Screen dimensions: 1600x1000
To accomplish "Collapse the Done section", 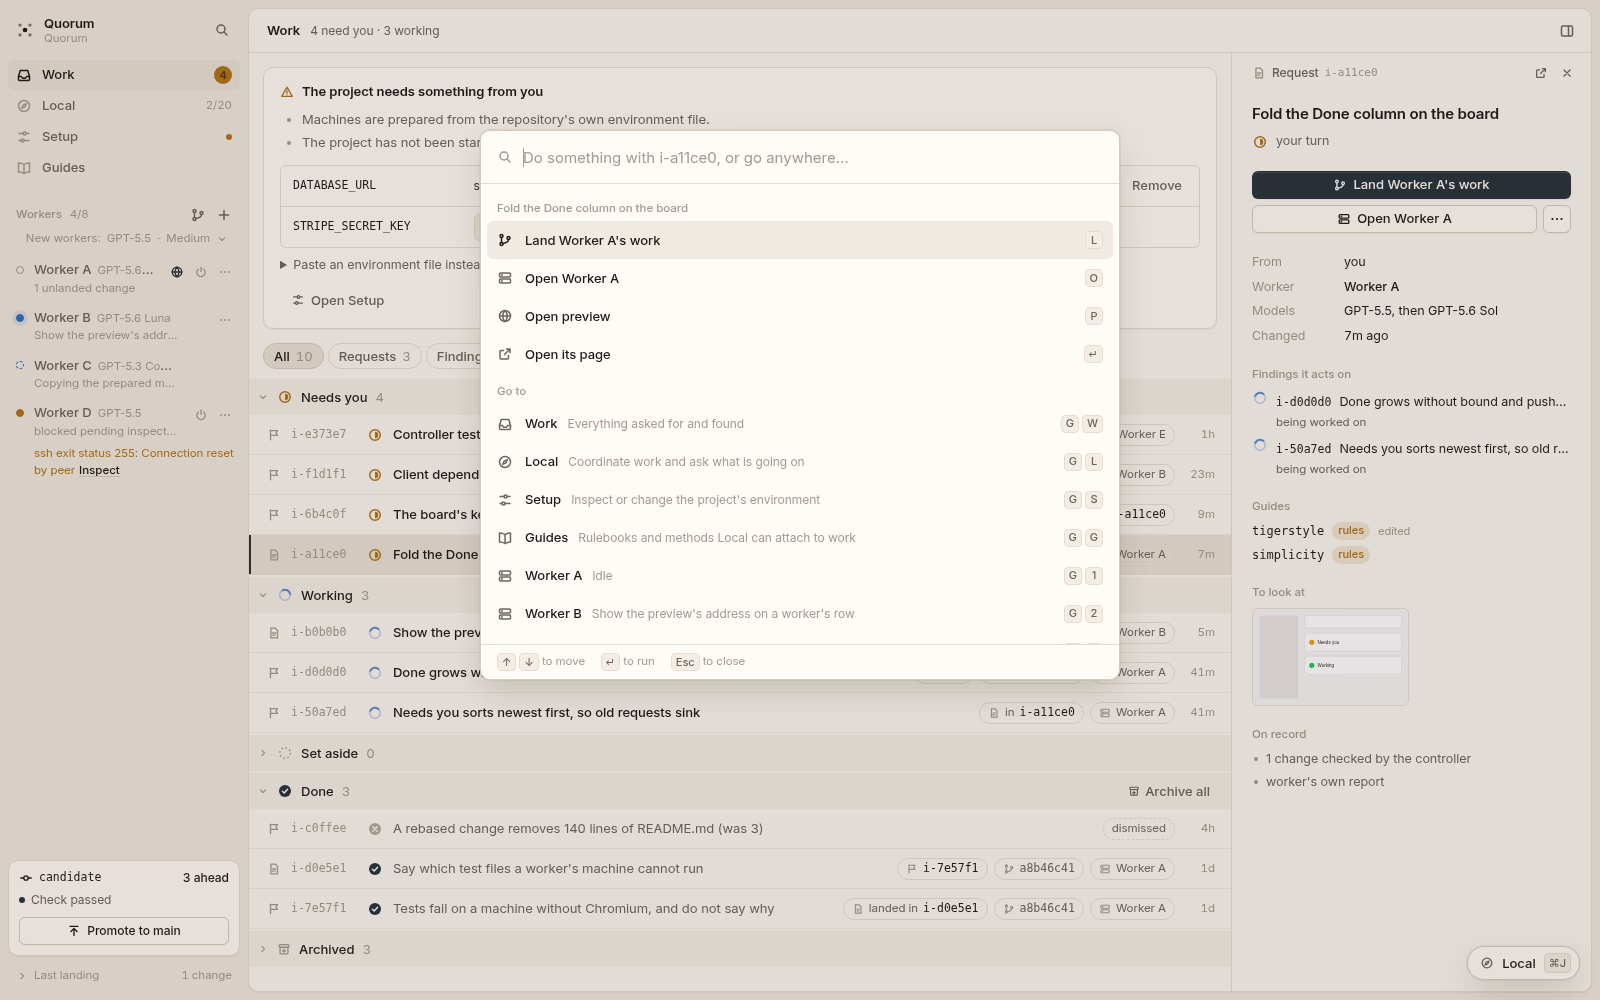I will [x=263, y=792].
